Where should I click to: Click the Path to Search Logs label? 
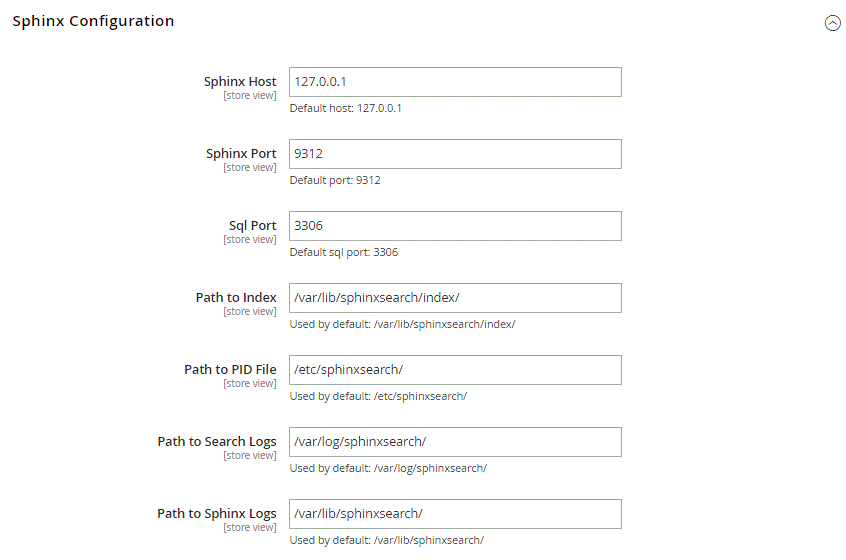217,442
